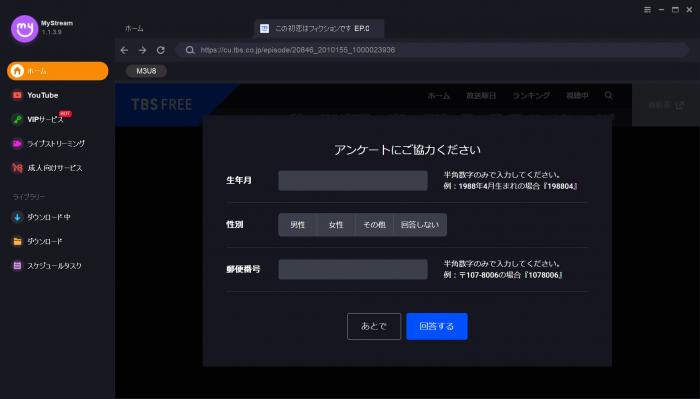This screenshot has height=399, width=700.
Task: Click the ダウンロード中 arrow icon
Action: [x=17, y=217]
